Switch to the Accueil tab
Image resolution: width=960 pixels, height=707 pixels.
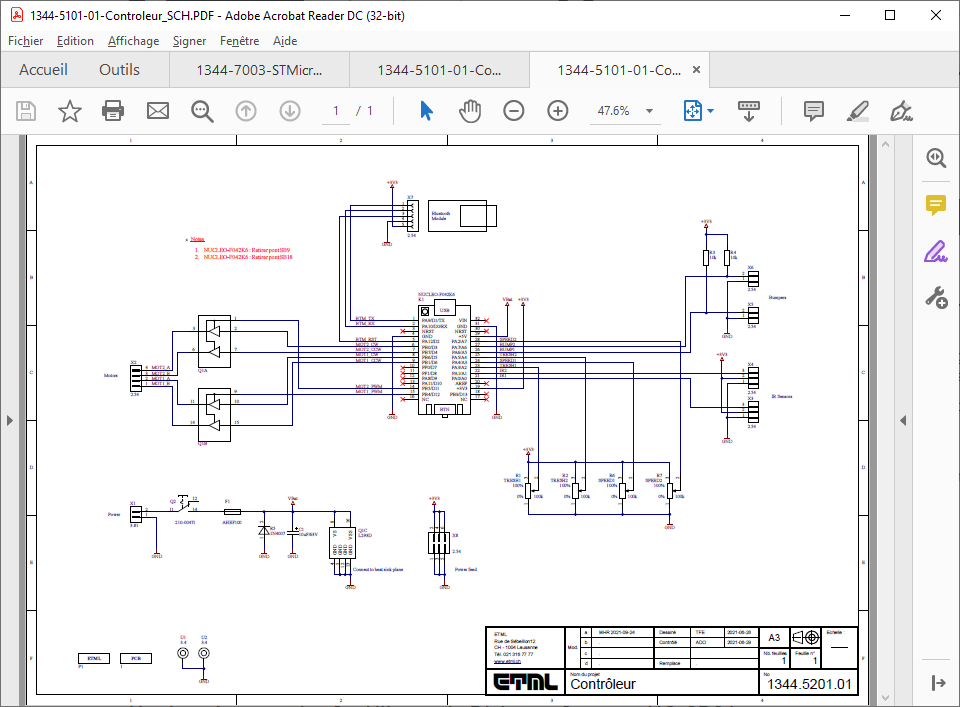43,70
